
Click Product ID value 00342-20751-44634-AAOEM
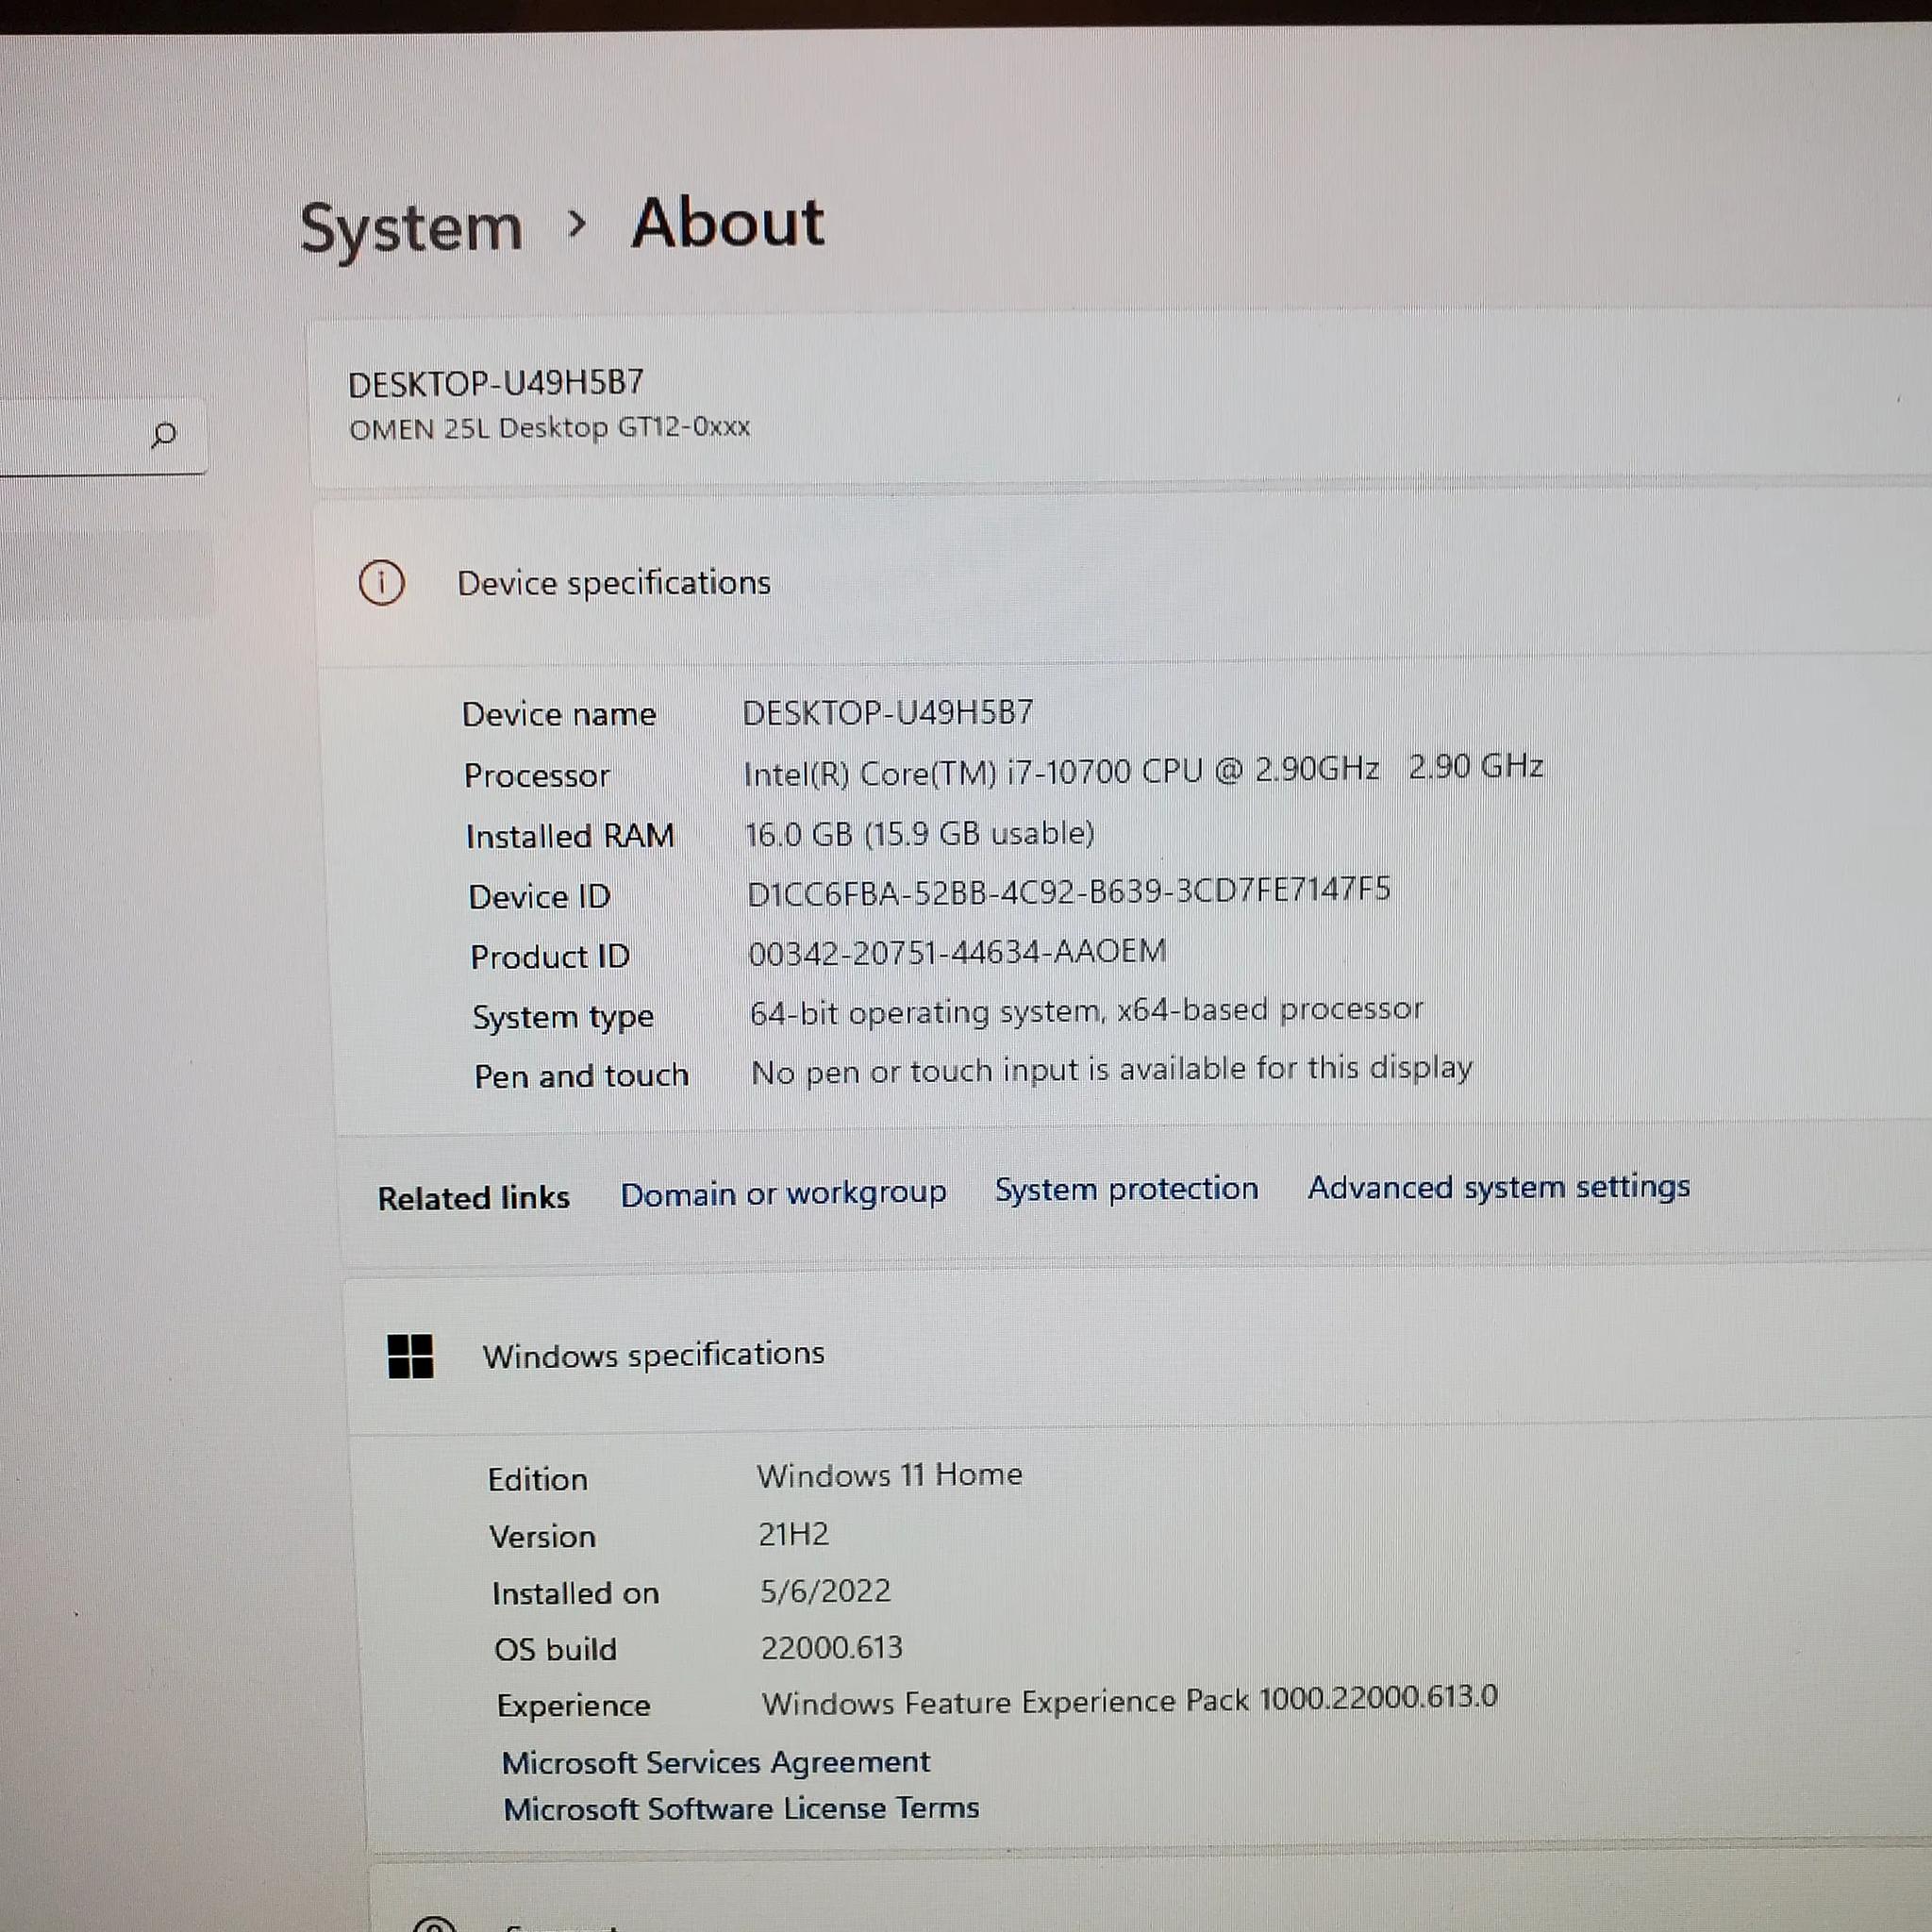point(957,952)
